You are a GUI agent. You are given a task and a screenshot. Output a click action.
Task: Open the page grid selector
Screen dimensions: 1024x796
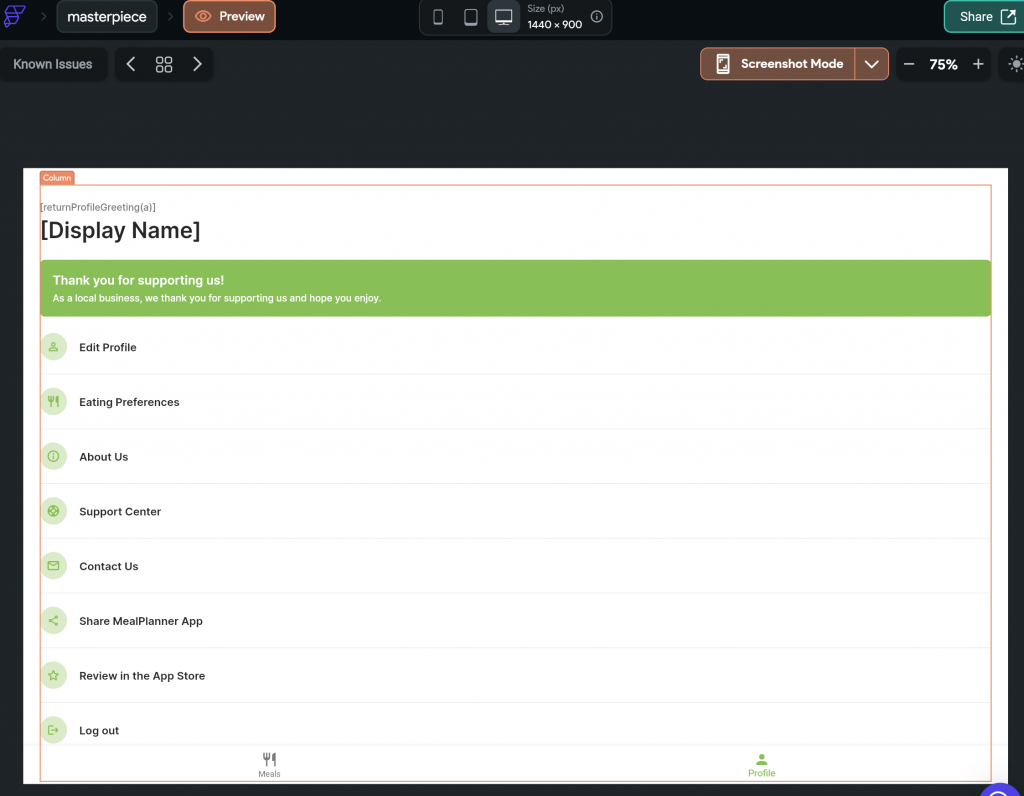(x=164, y=64)
